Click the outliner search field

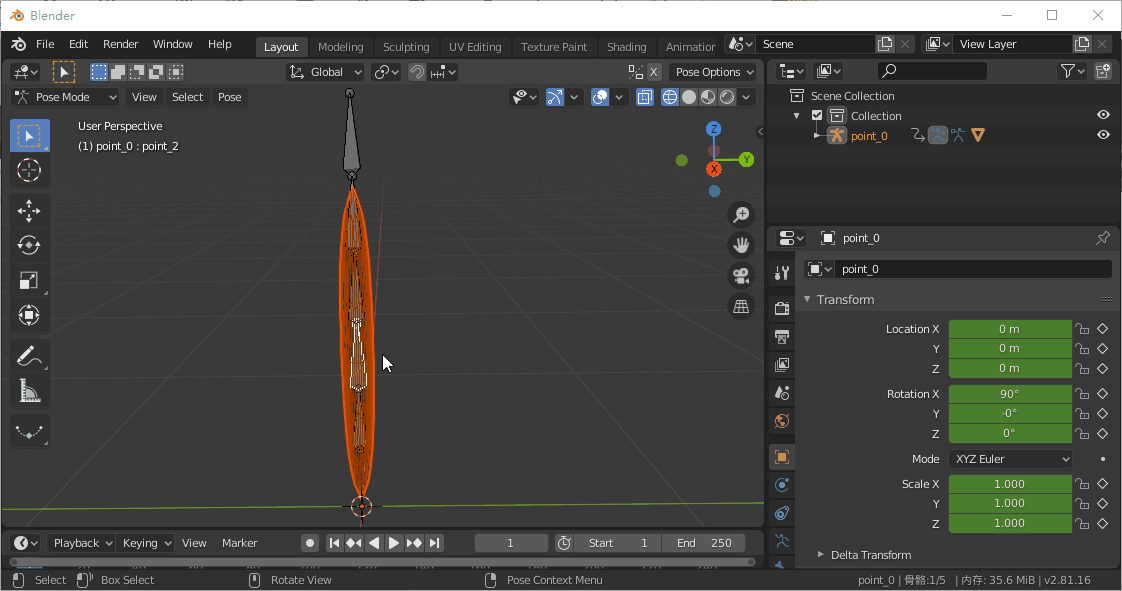932,71
